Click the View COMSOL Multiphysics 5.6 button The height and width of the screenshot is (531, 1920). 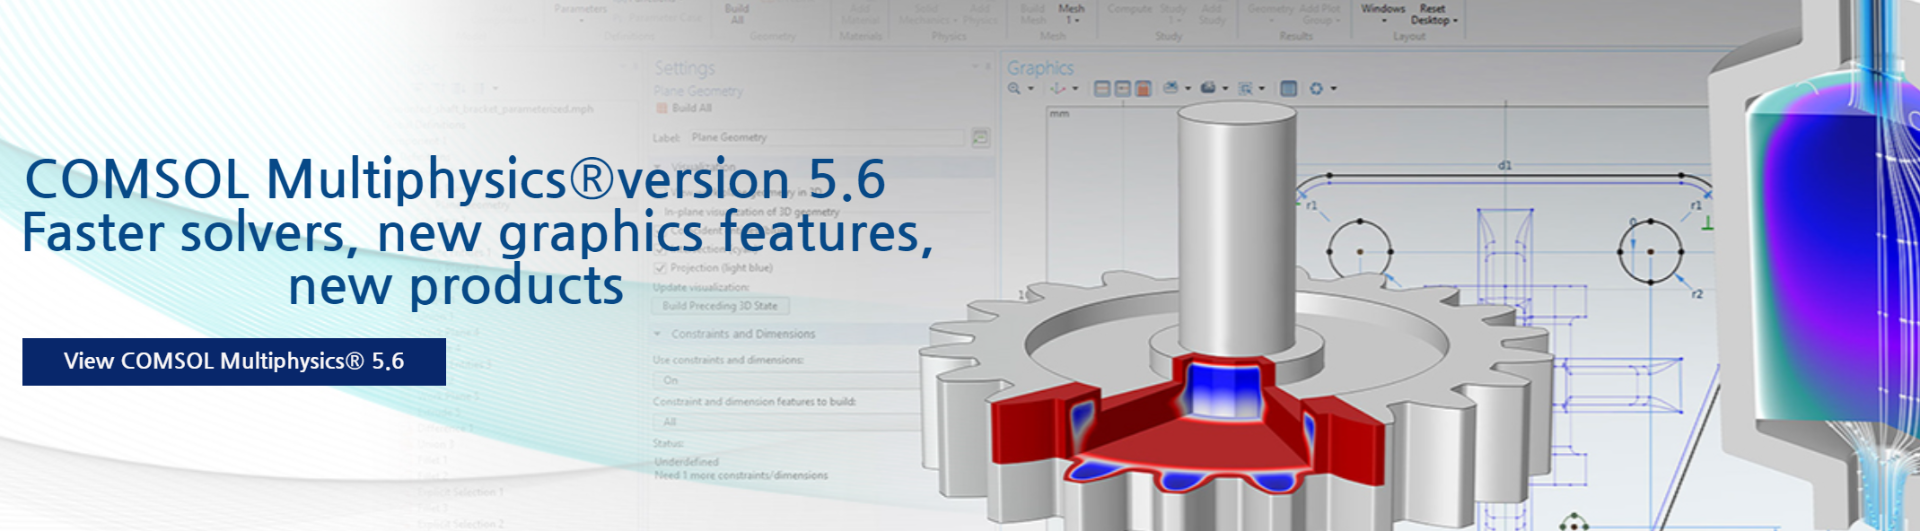click(234, 361)
